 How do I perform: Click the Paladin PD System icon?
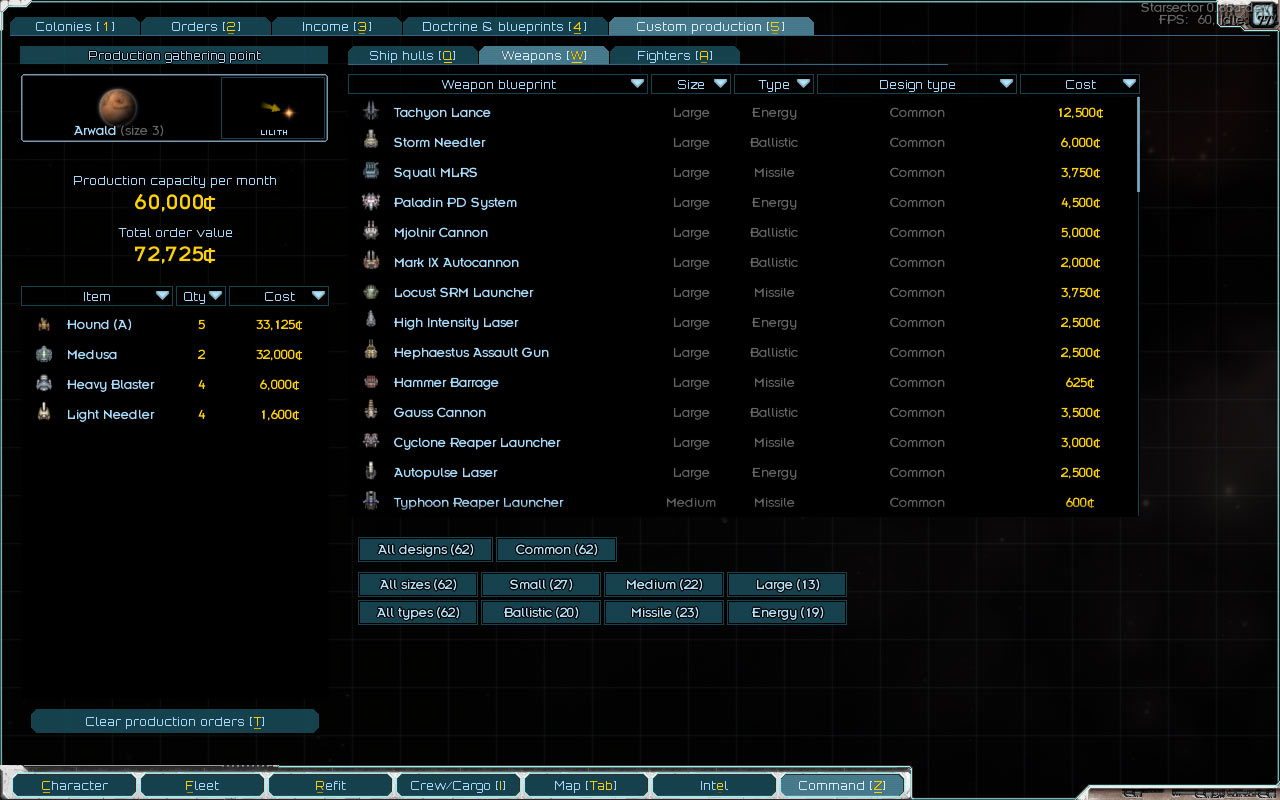(x=371, y=202)
